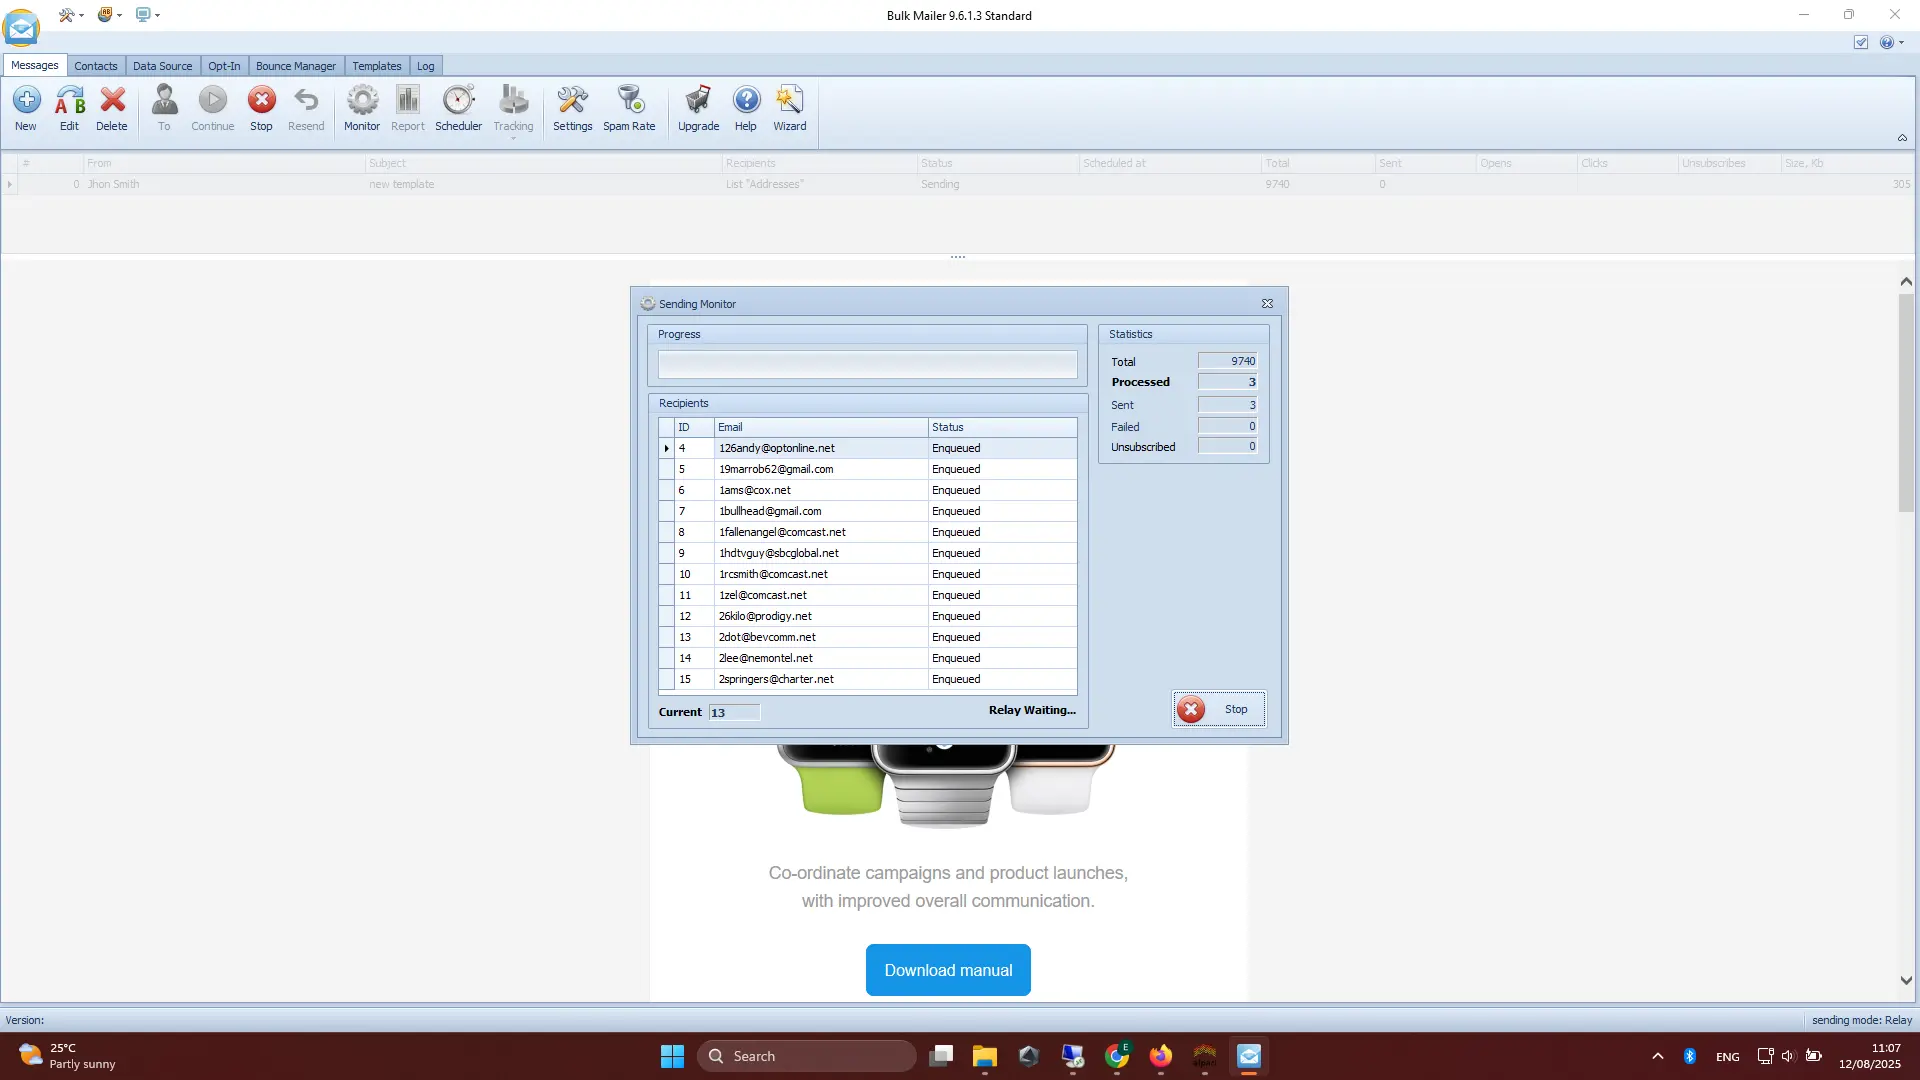The width and height of the screenshot is (1920, 1080).
Task: Click the Download manual button
Action: point(948,970)
